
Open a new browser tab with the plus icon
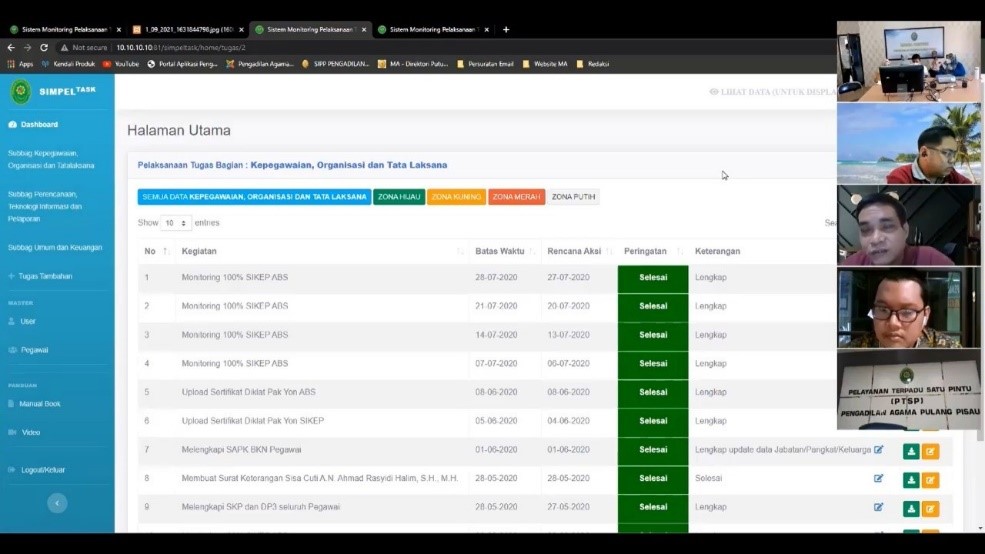506,30
